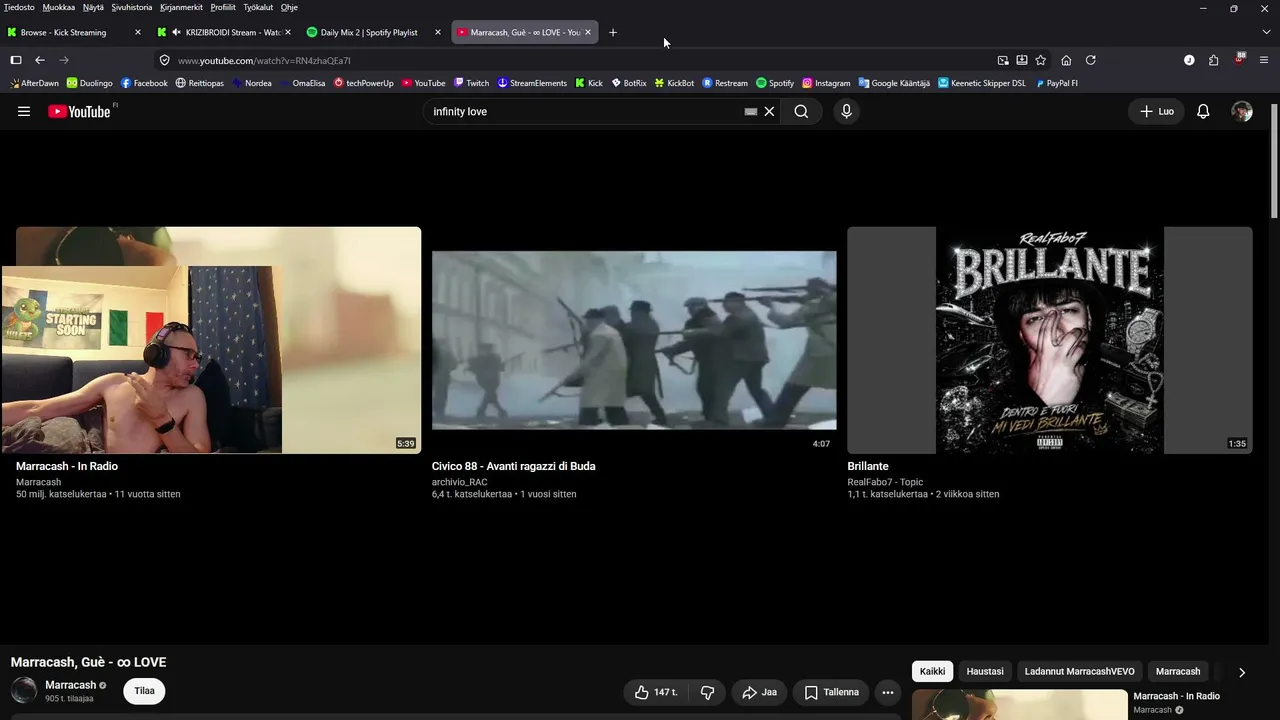Go back one page in the browser
Screen dimensions: 1280x720
coord(40,60)
